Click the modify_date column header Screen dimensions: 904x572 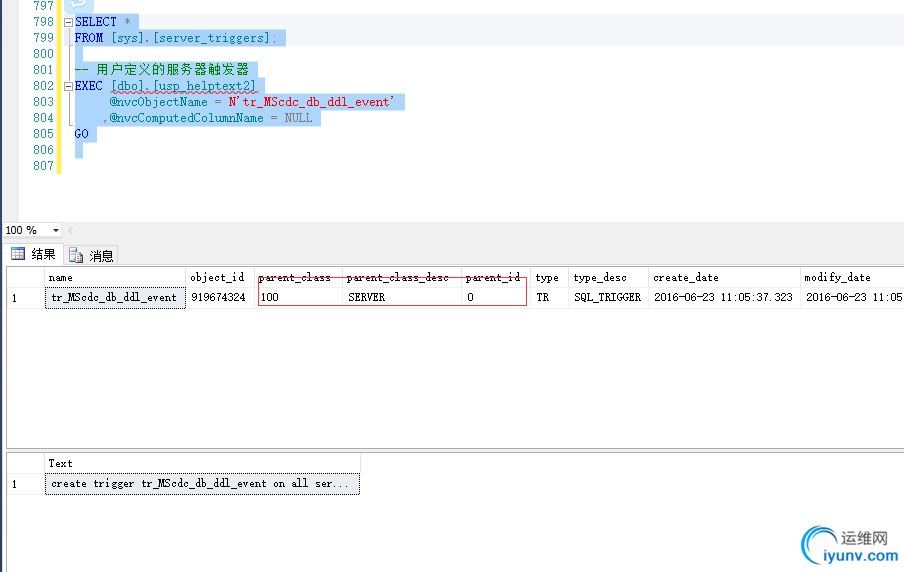pos(852,277)
